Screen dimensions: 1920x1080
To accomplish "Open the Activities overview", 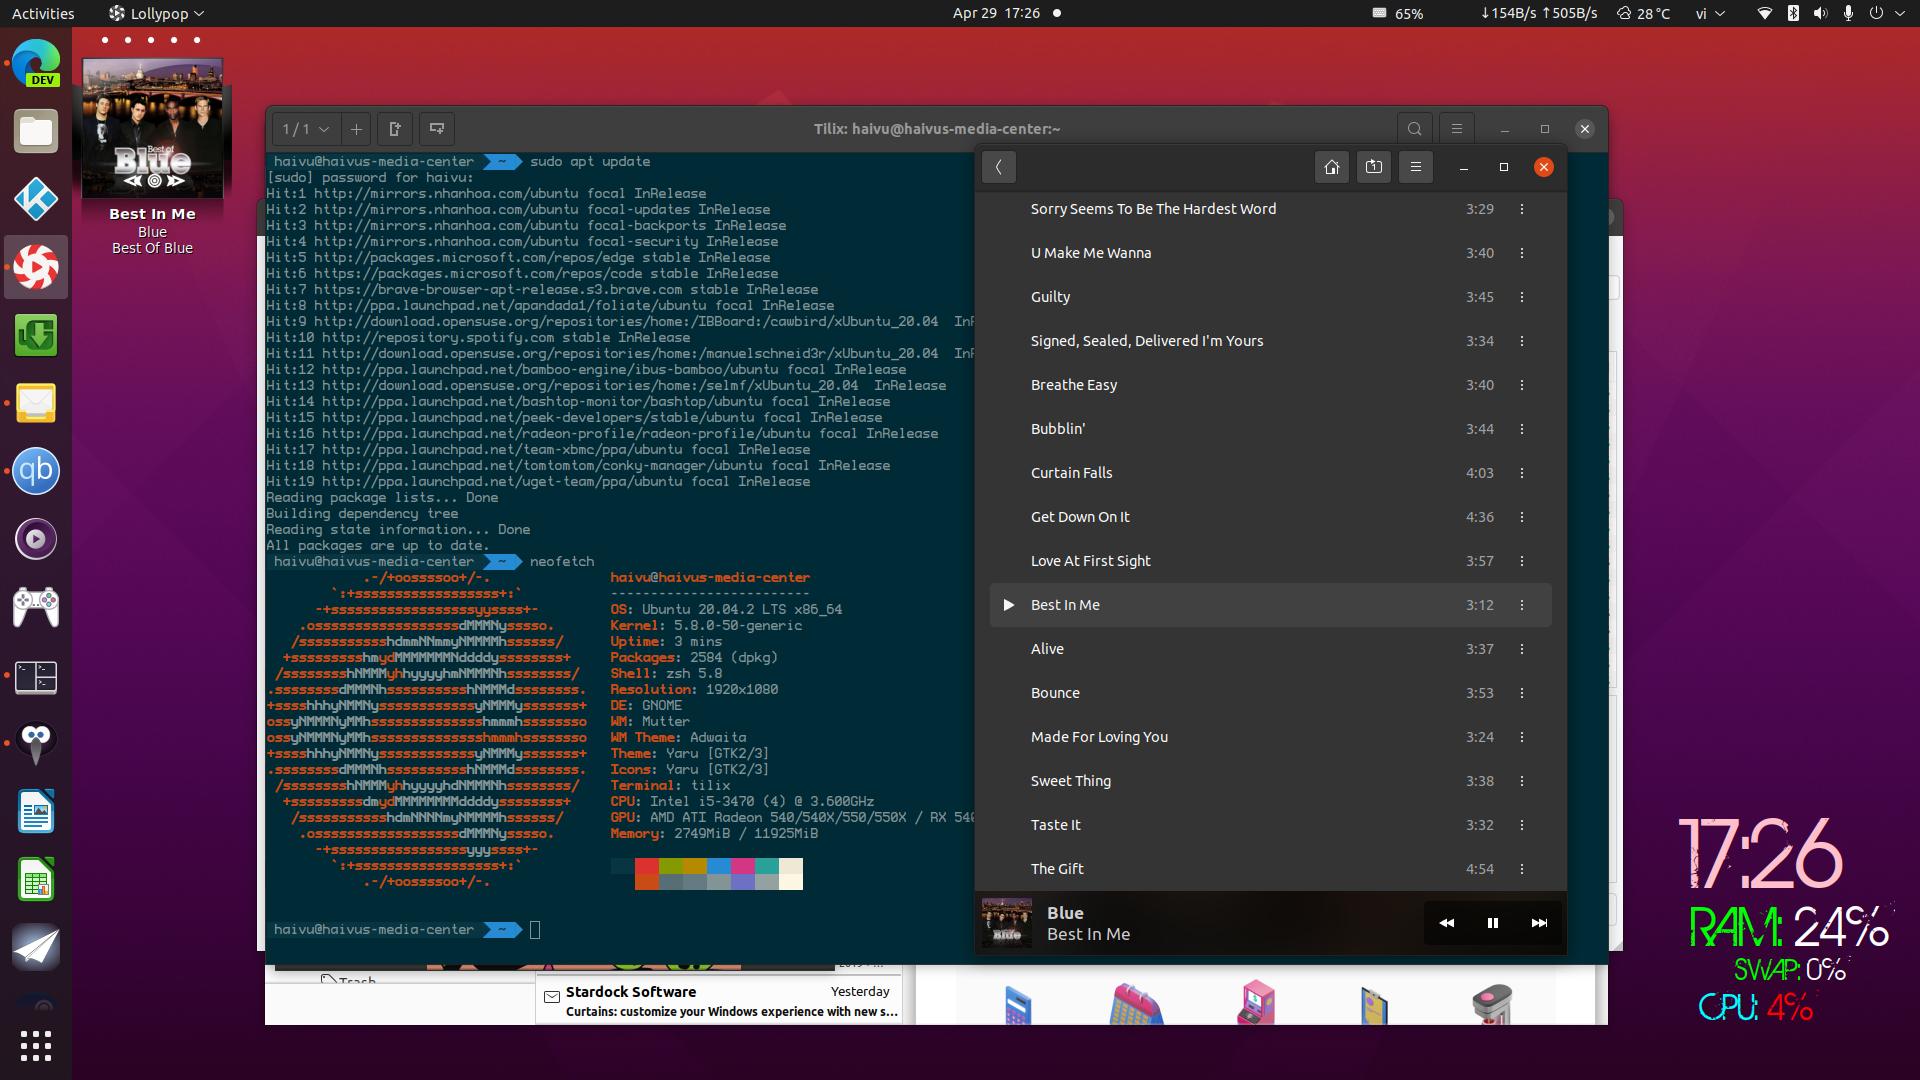I will tap(43, 13).
